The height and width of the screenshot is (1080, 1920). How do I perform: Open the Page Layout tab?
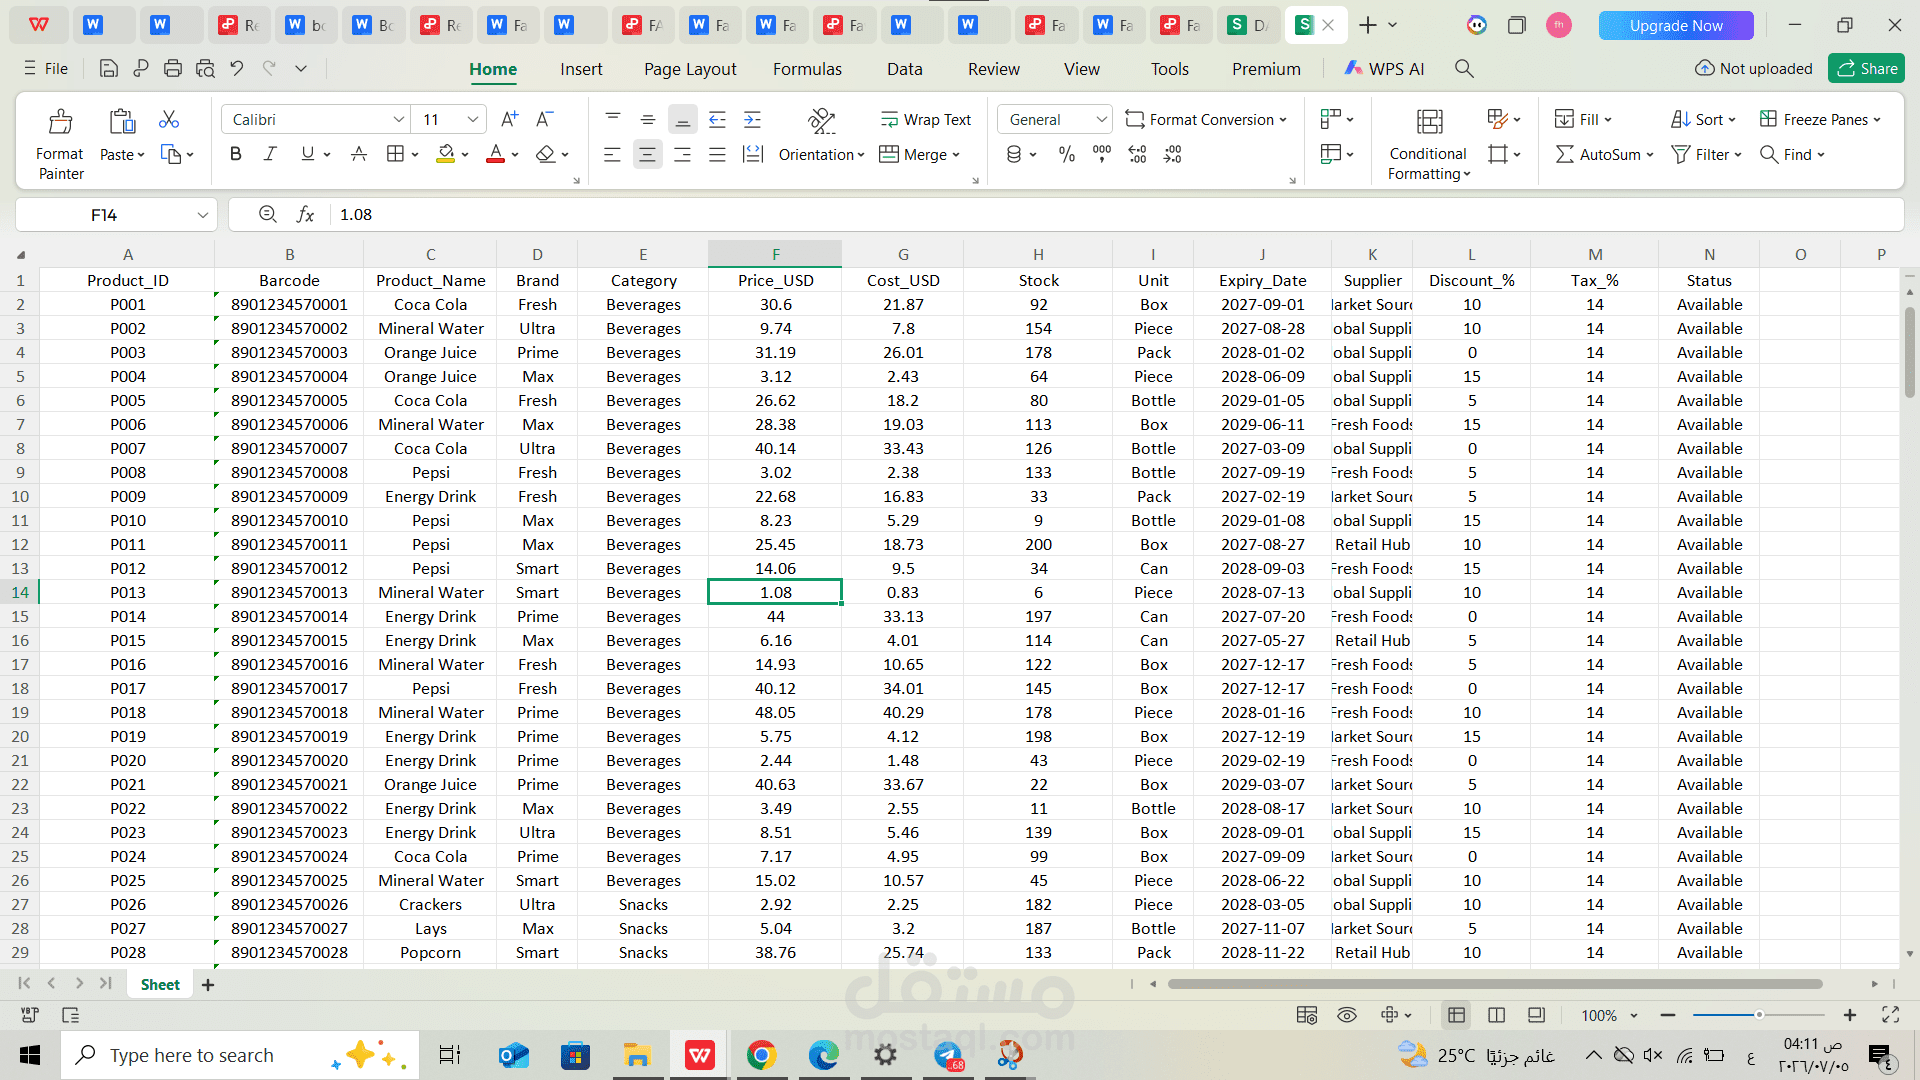coord(690,69)
